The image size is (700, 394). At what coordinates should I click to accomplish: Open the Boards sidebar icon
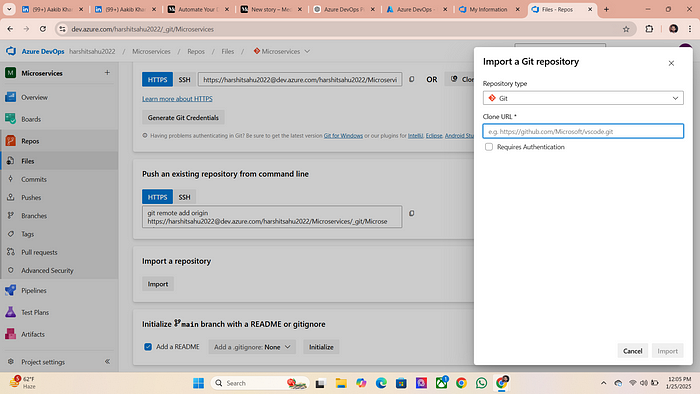11,119
